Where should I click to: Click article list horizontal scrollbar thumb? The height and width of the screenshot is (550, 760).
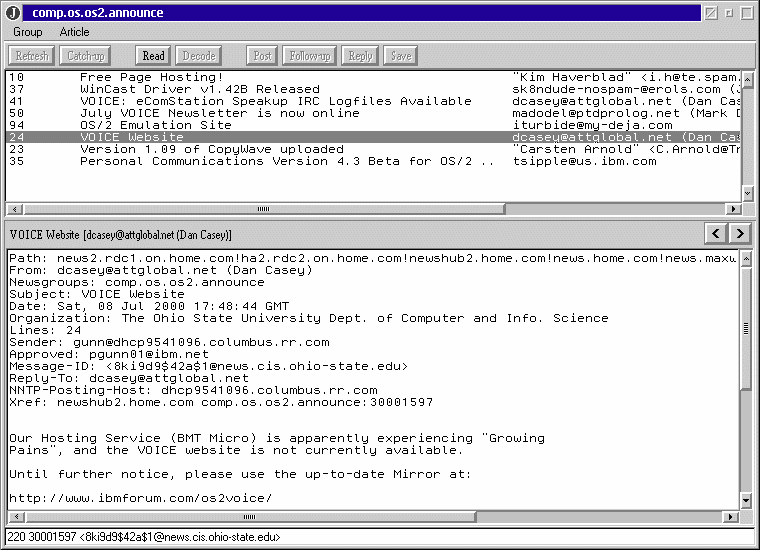click(x=264, y=209)
